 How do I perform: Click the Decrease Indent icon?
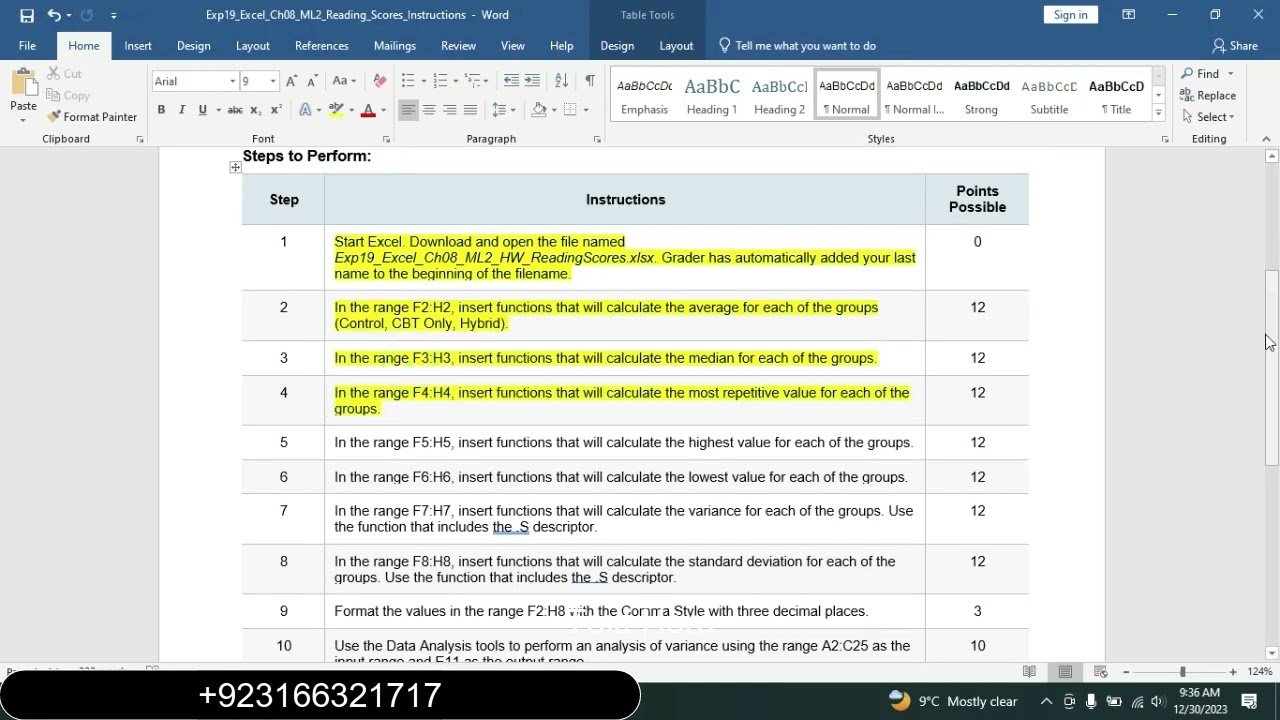[x=511, y=81]
